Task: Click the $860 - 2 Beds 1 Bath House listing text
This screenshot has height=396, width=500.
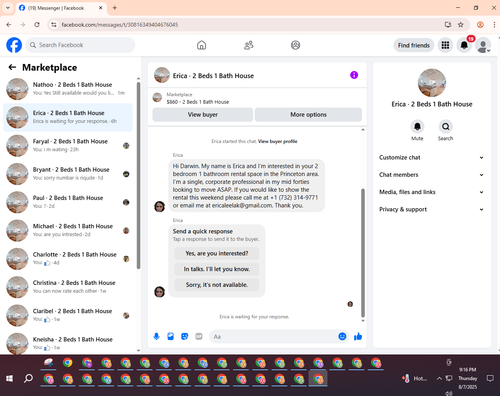Action: pyautogui.click(x=198, y=102)
